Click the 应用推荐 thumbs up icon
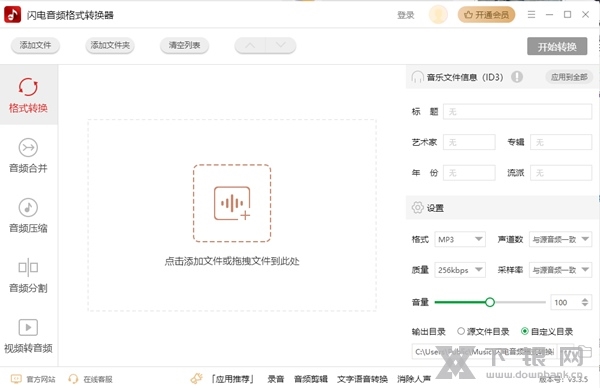600x388 pixels. coord(196,378)
